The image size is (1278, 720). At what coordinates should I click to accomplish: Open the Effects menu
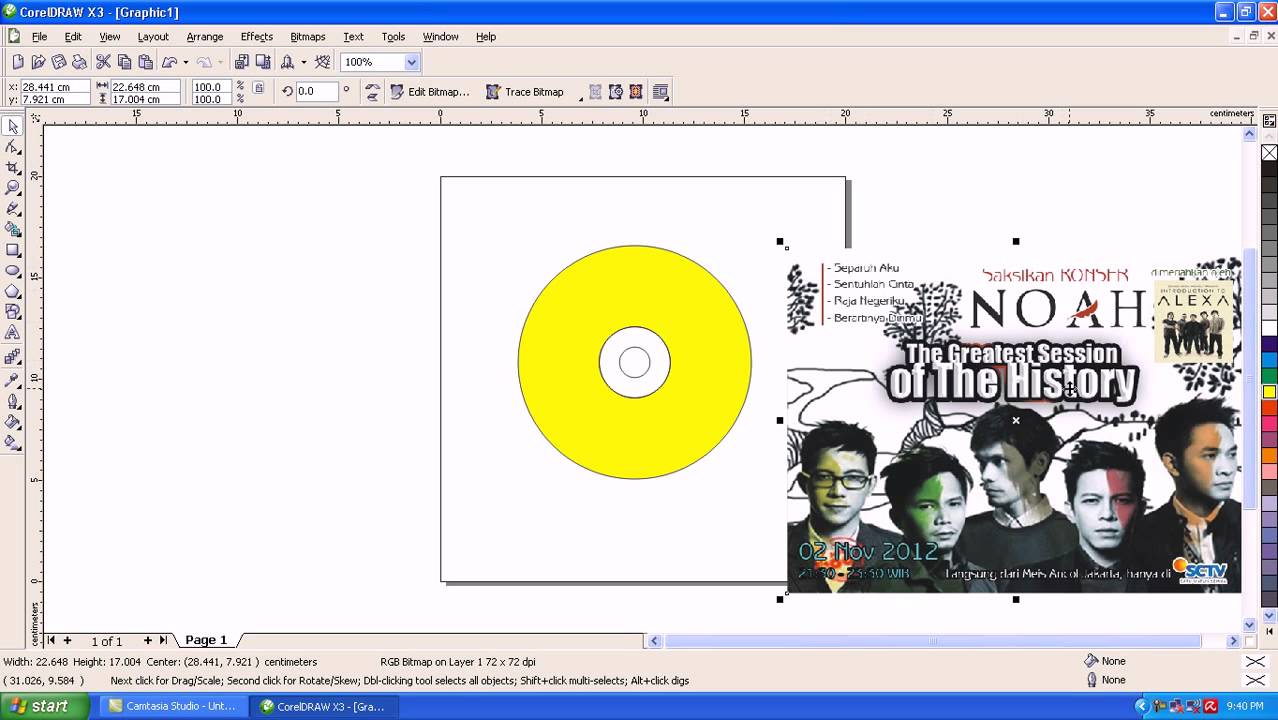pyautogui.click(x=257, y=37)
